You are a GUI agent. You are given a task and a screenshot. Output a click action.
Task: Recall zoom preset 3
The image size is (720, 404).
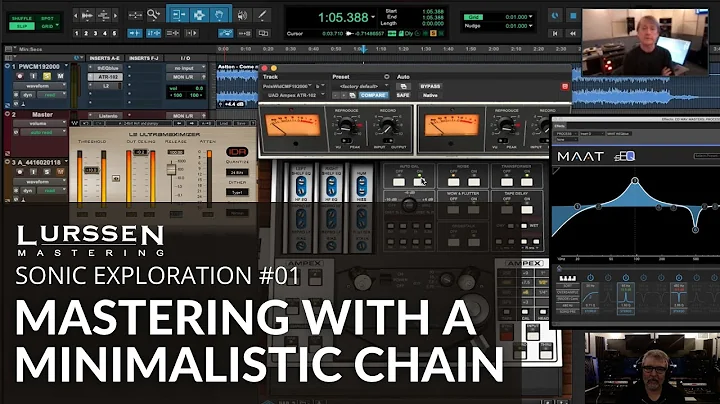click(96, 33)
